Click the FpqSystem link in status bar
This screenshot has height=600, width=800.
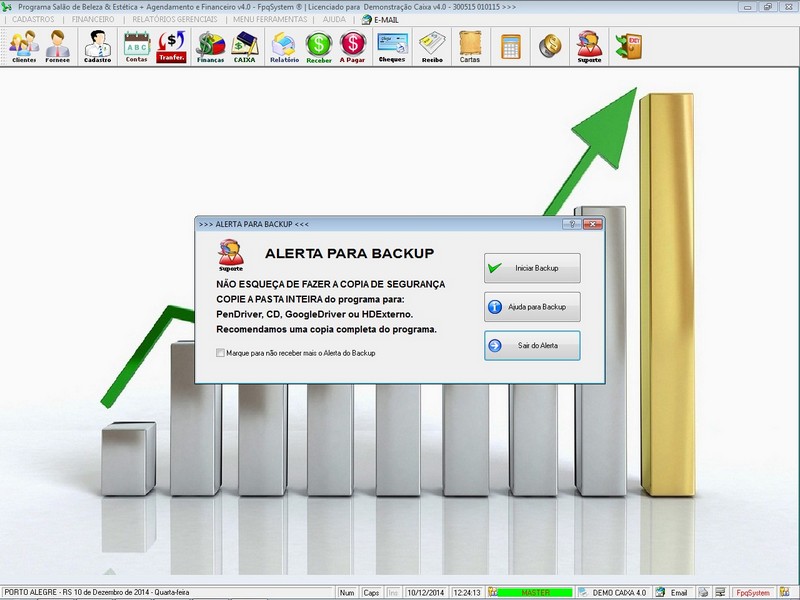(x=753, y=592)
